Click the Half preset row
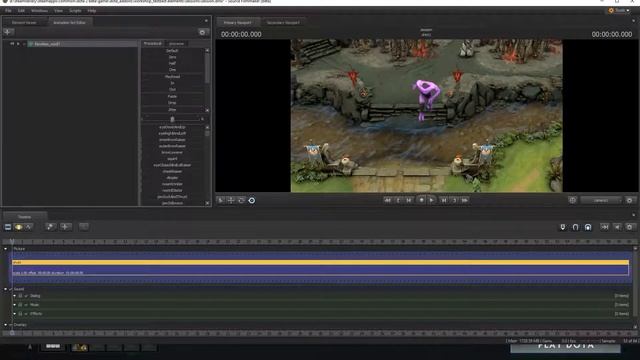The height and width of the screenshot is (360, 640). click(x=172, y=64)
